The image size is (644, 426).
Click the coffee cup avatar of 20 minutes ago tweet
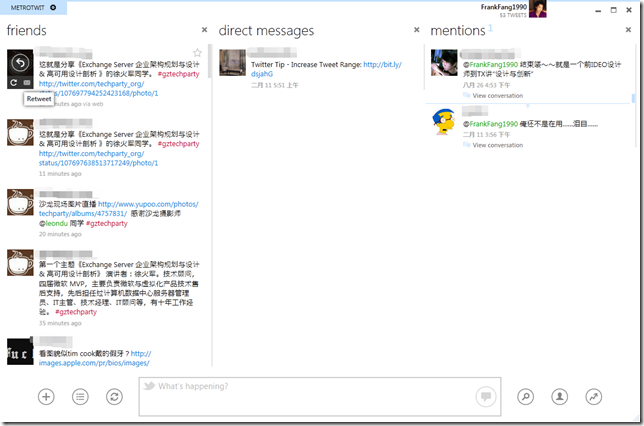pyautogui.click(x=20, y=203)
